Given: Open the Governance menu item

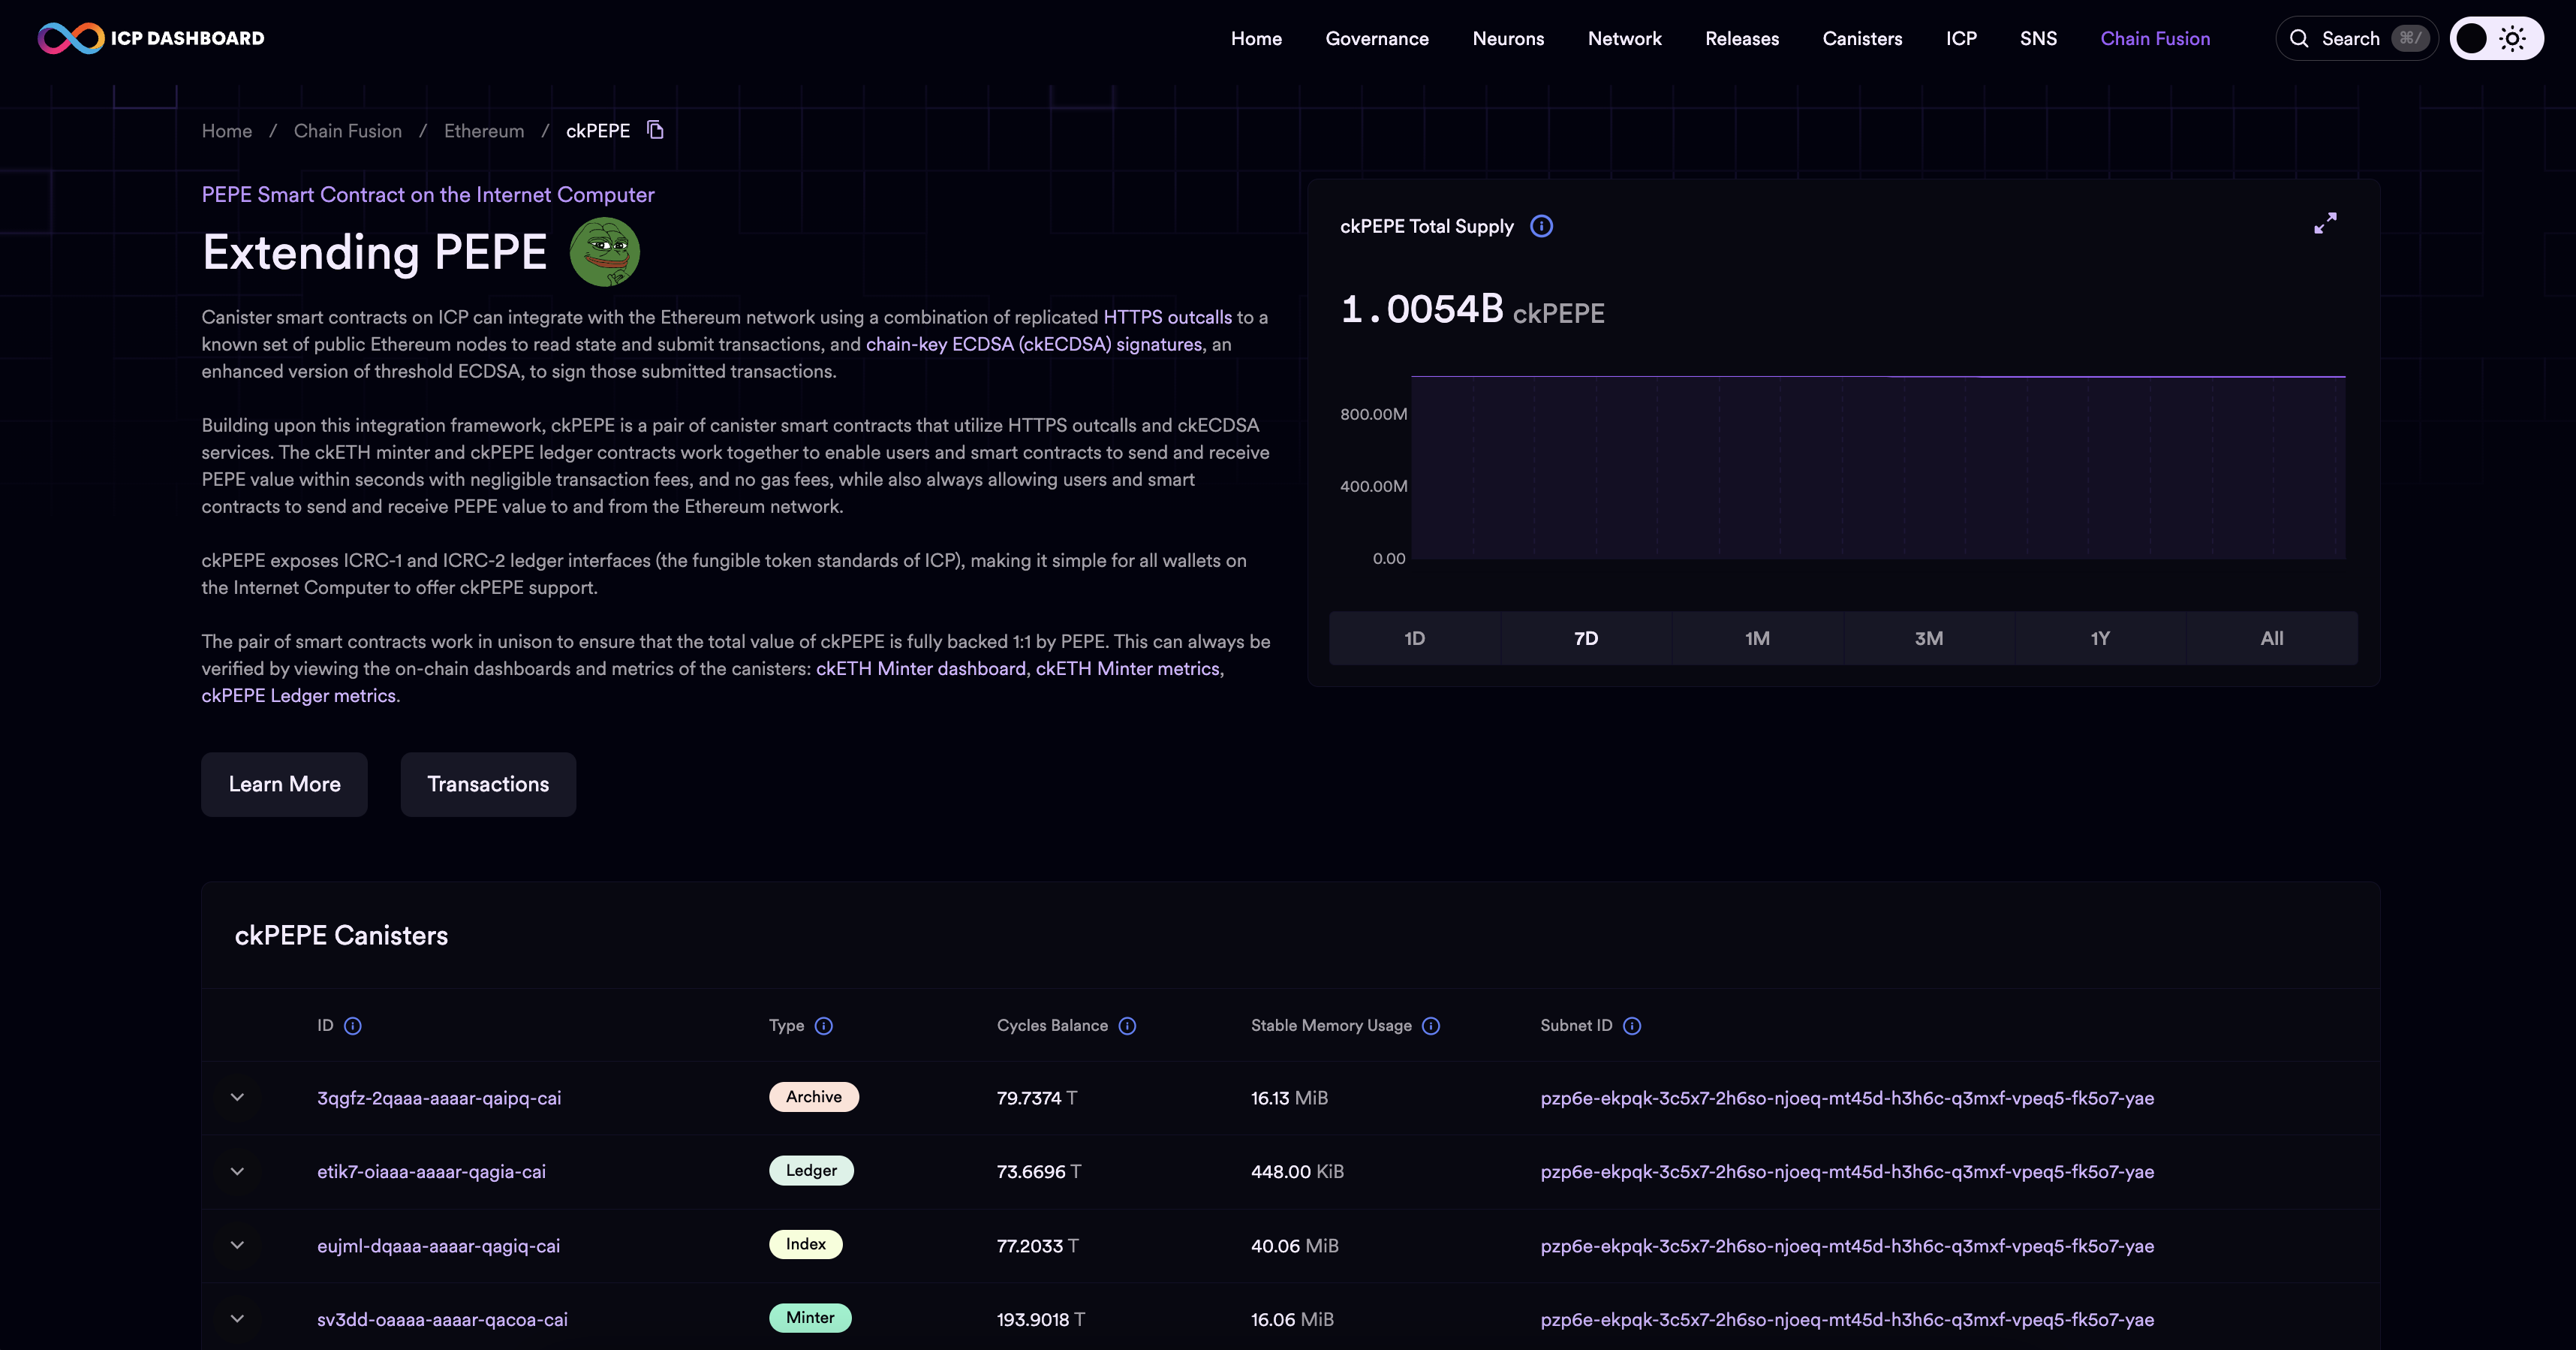Looking at the screenshot, I should pos(1377,38).
